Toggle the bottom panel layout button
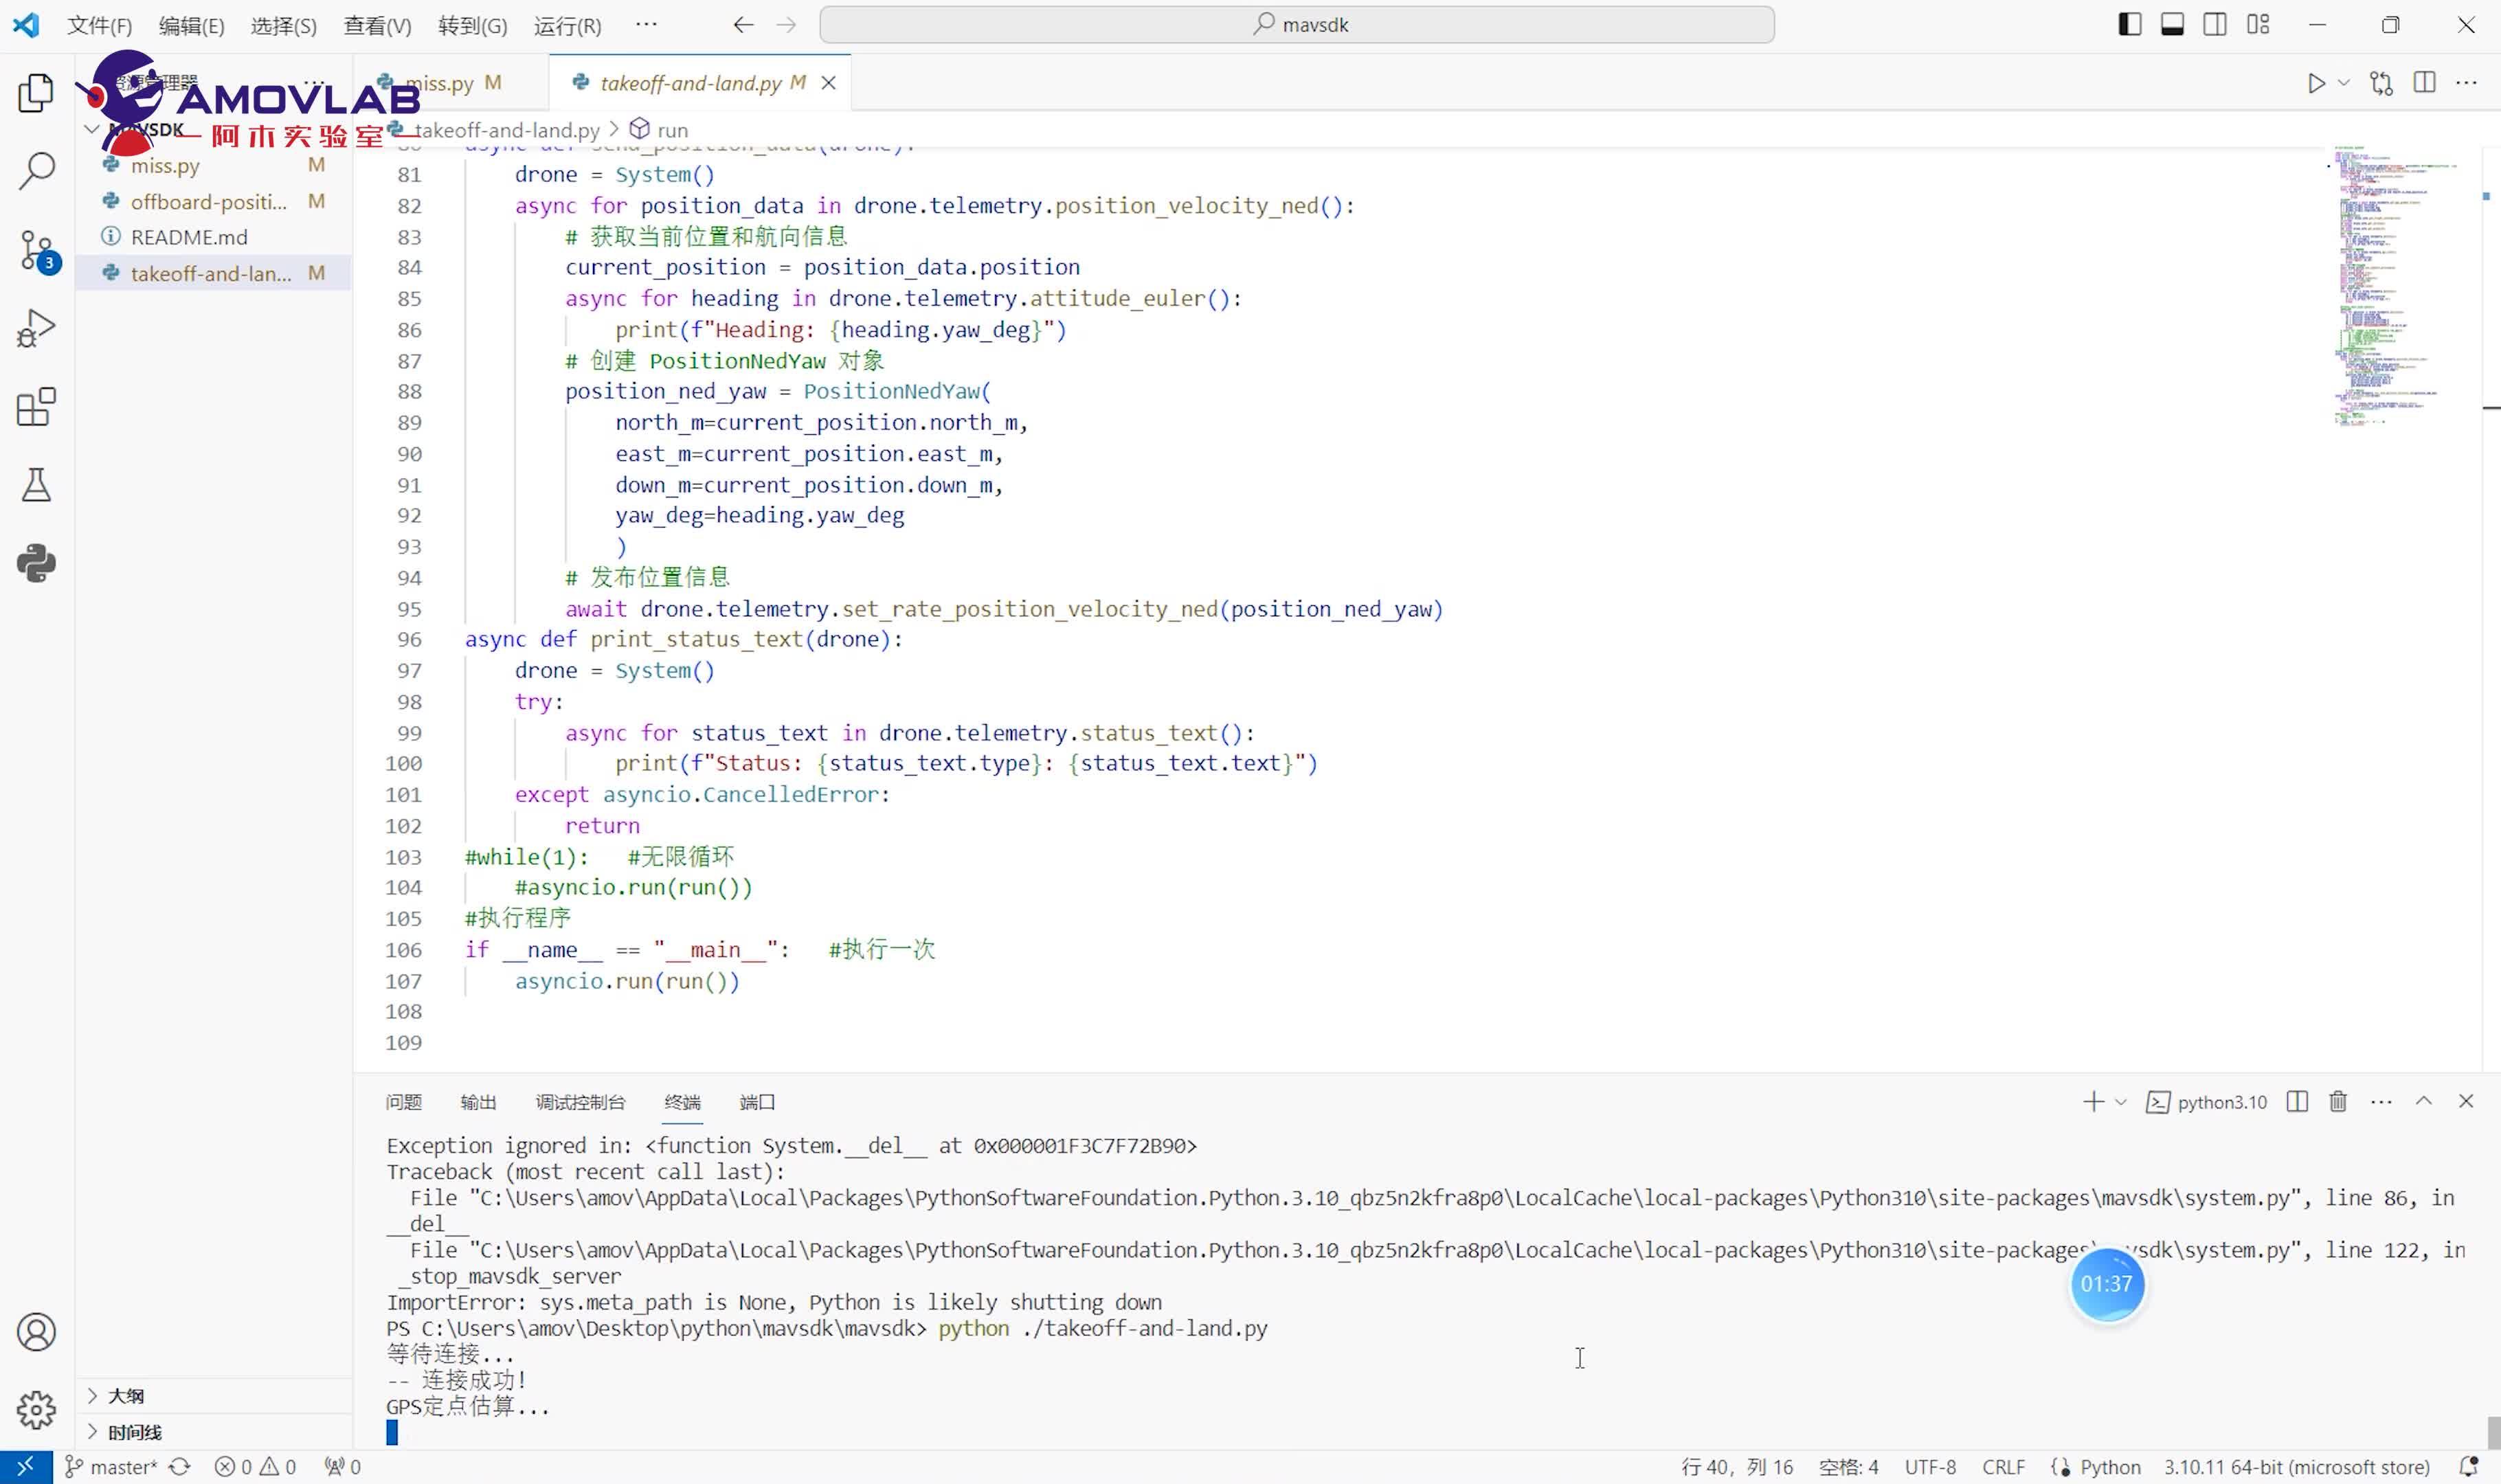 pyautogui.click(x=2172, y=25)
